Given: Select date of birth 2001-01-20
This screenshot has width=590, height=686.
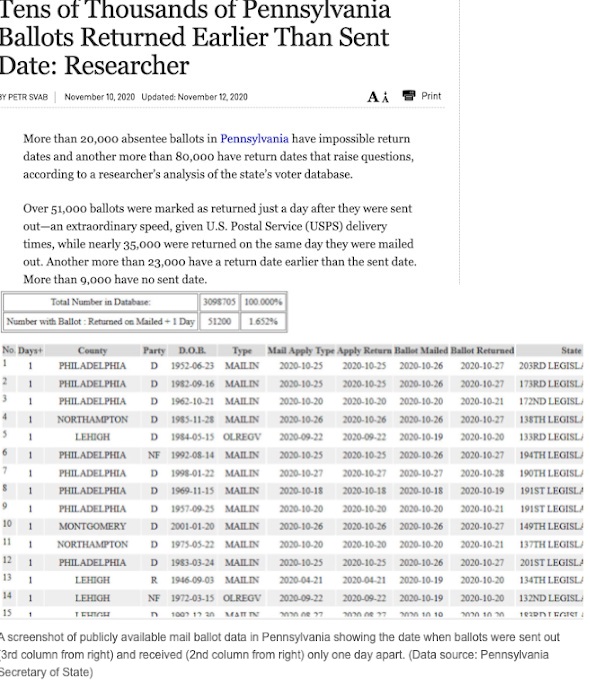Looking at the screenshot, I should 192,526.
